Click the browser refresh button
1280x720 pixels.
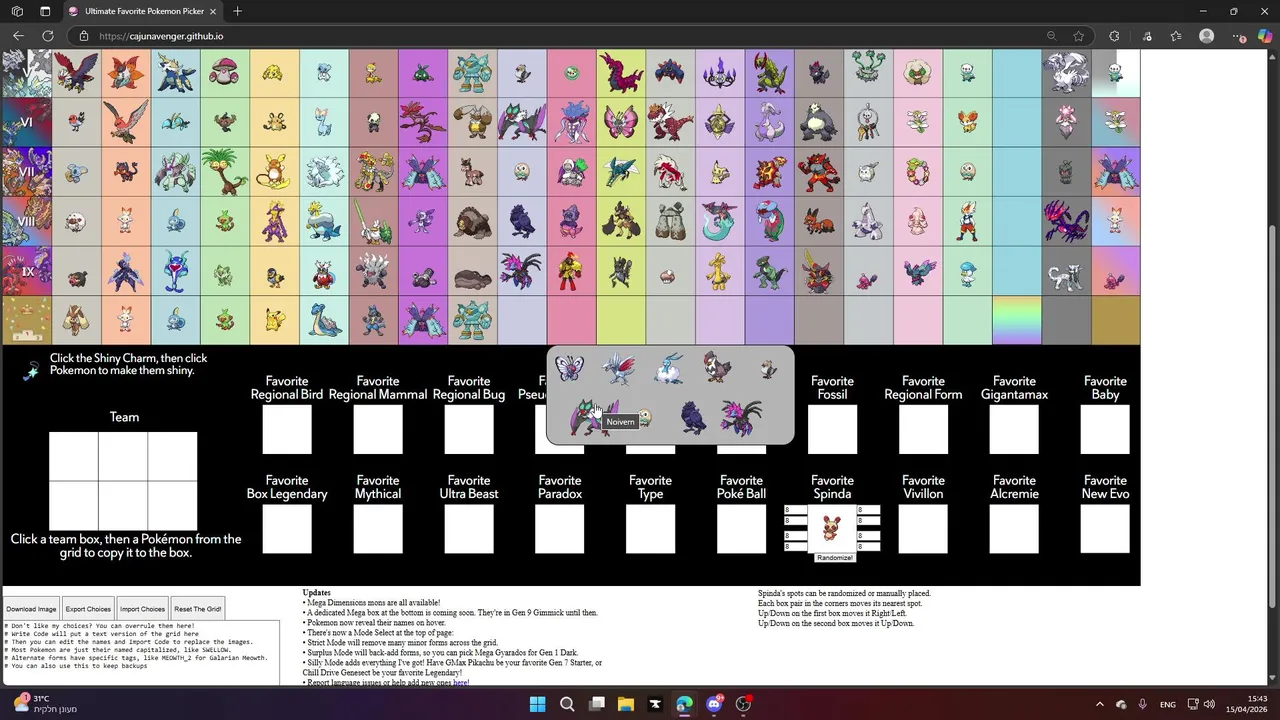[47, 36]
